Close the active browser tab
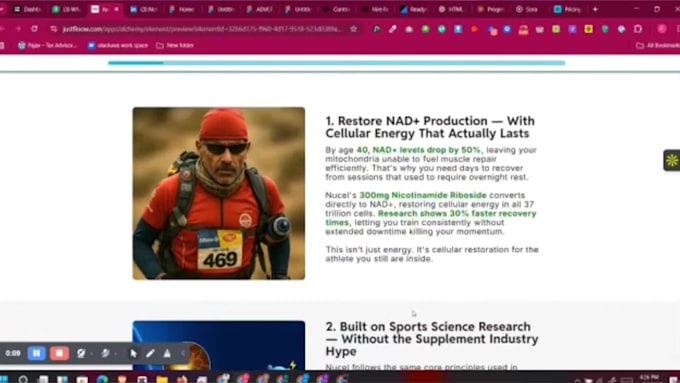The image size is (680, 383). 116,9
